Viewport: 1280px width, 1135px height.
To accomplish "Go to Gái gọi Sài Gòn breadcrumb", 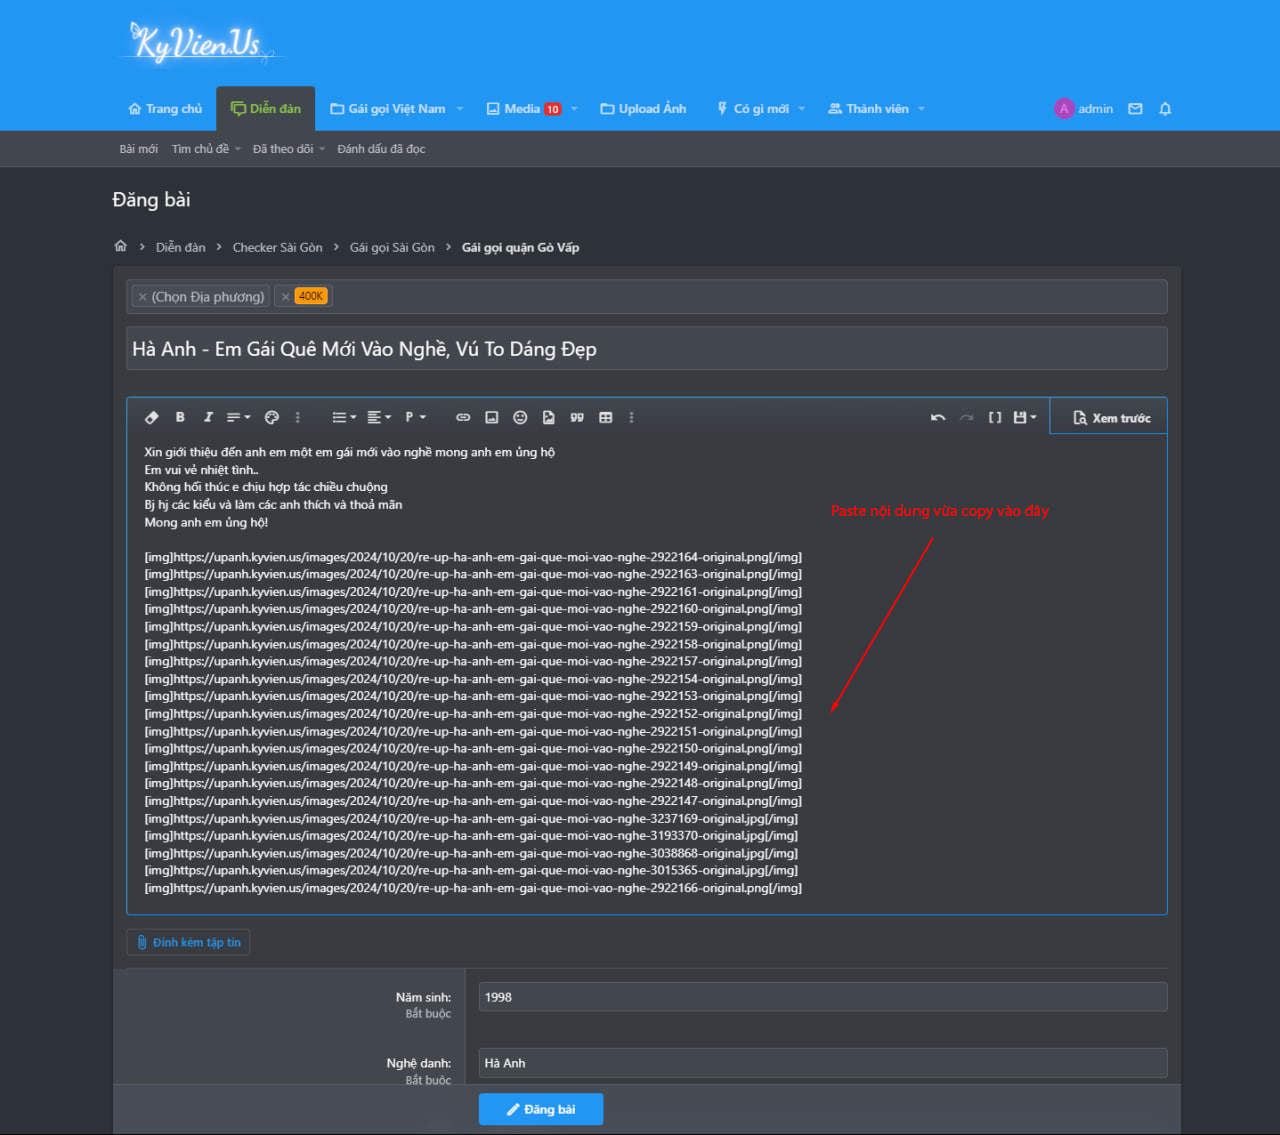I will [392, 247].
